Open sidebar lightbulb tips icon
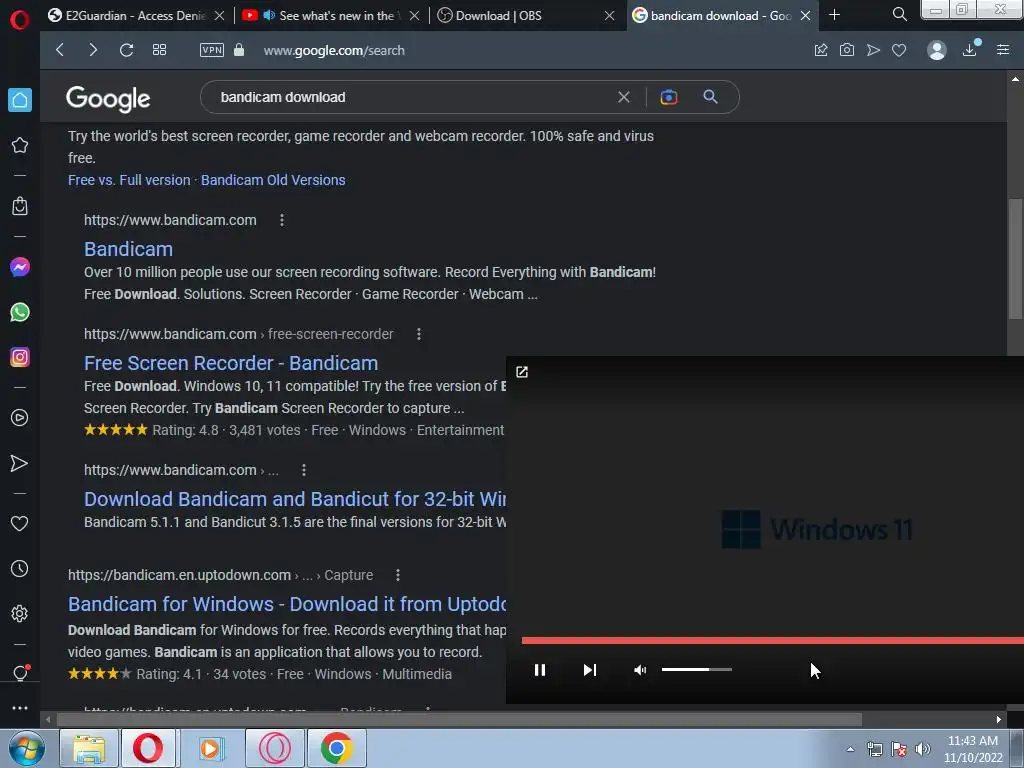The width and height of the screenshot is (1024, 768). coord(20,673)
